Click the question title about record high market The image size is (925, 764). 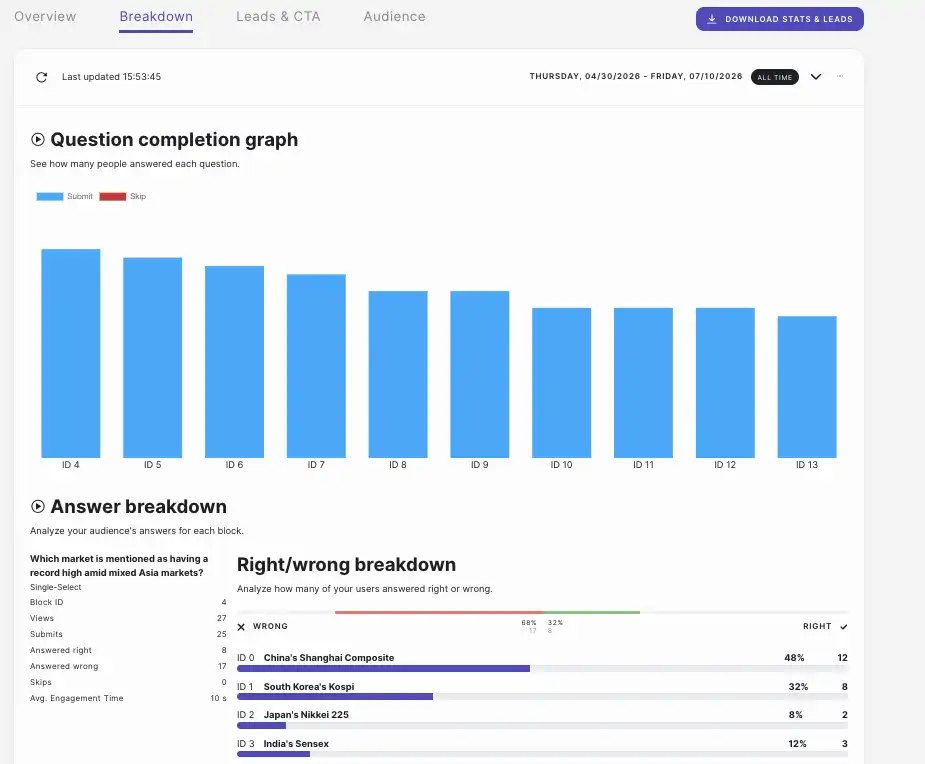coord(119,565)
